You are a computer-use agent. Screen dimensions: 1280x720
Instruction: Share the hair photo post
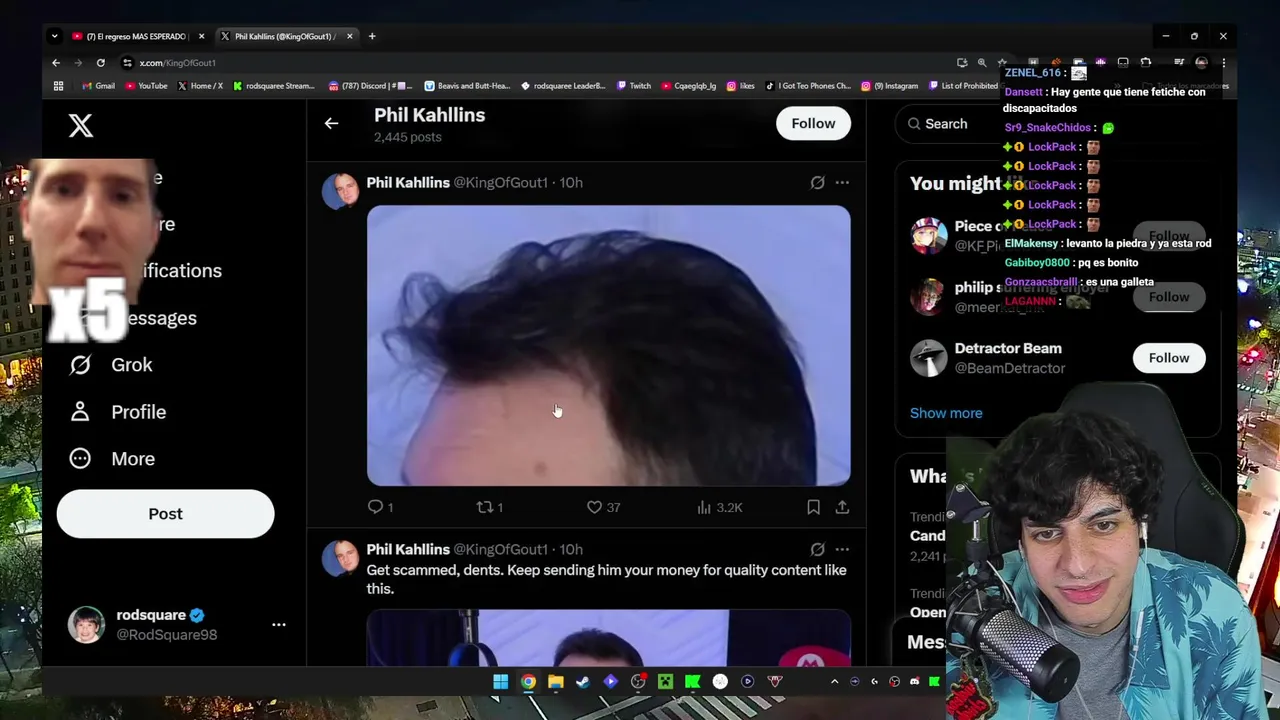pyautogui.click(x=842, y=507)
